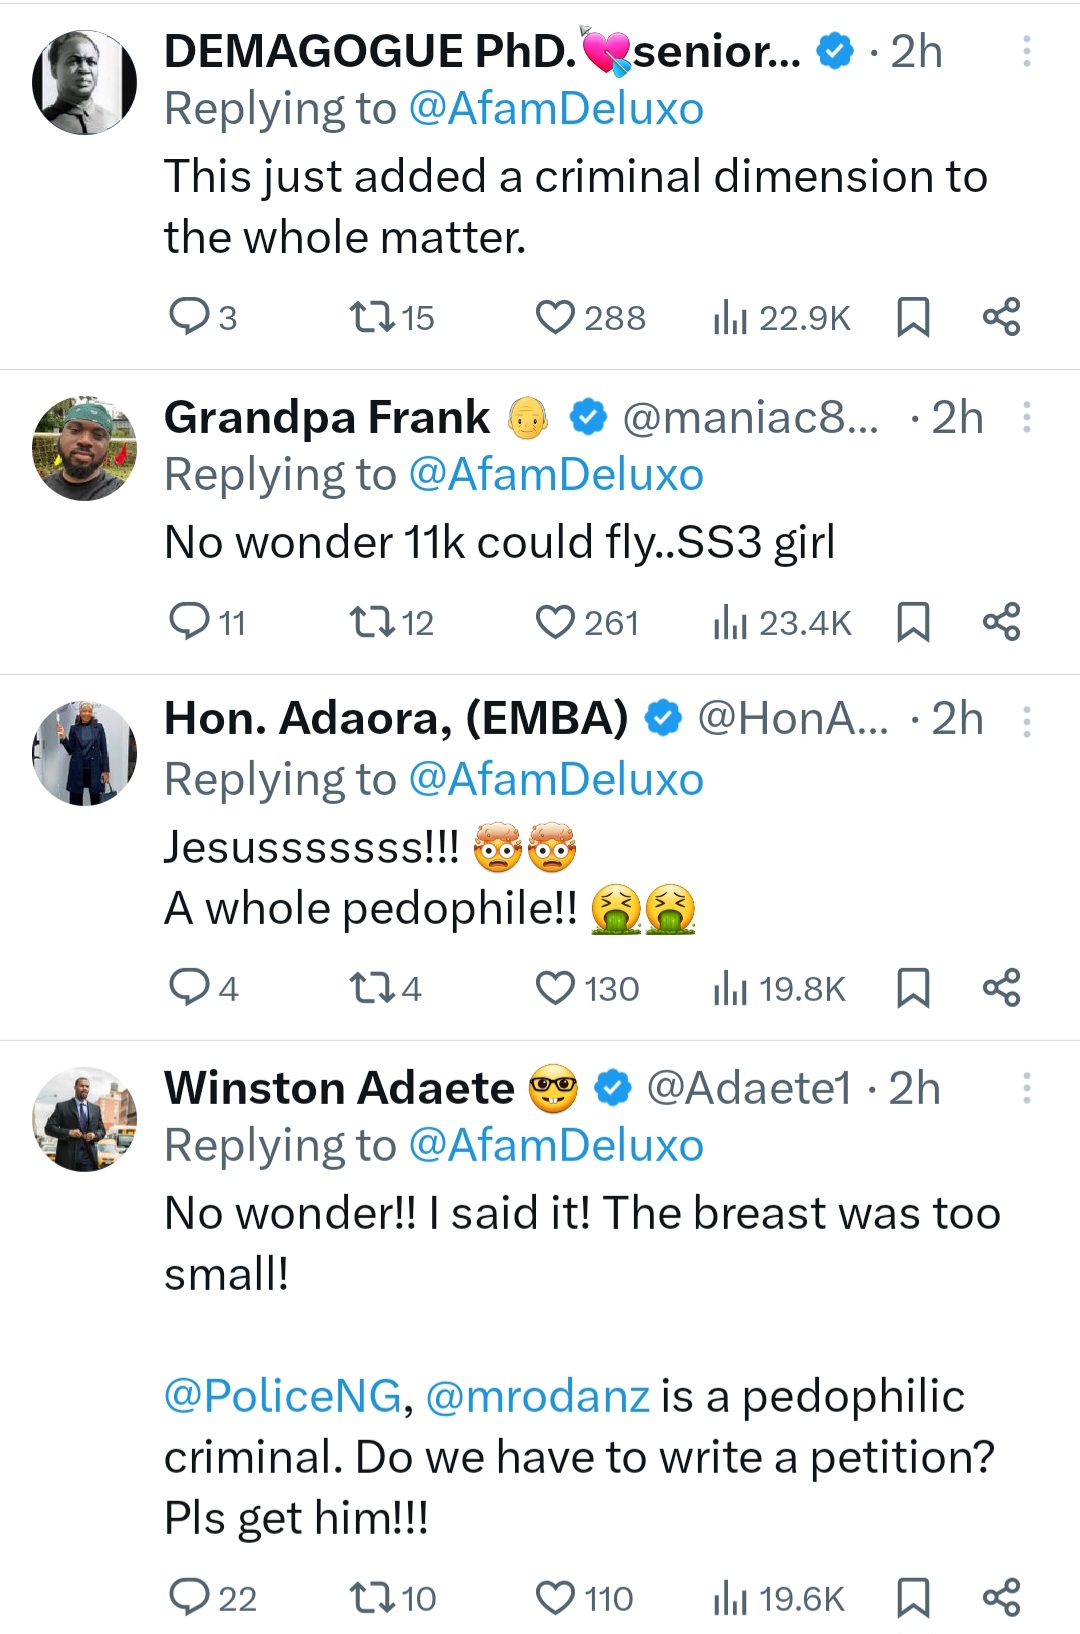Share Hon. Adaora's tweet

(x=1001, y=988)
